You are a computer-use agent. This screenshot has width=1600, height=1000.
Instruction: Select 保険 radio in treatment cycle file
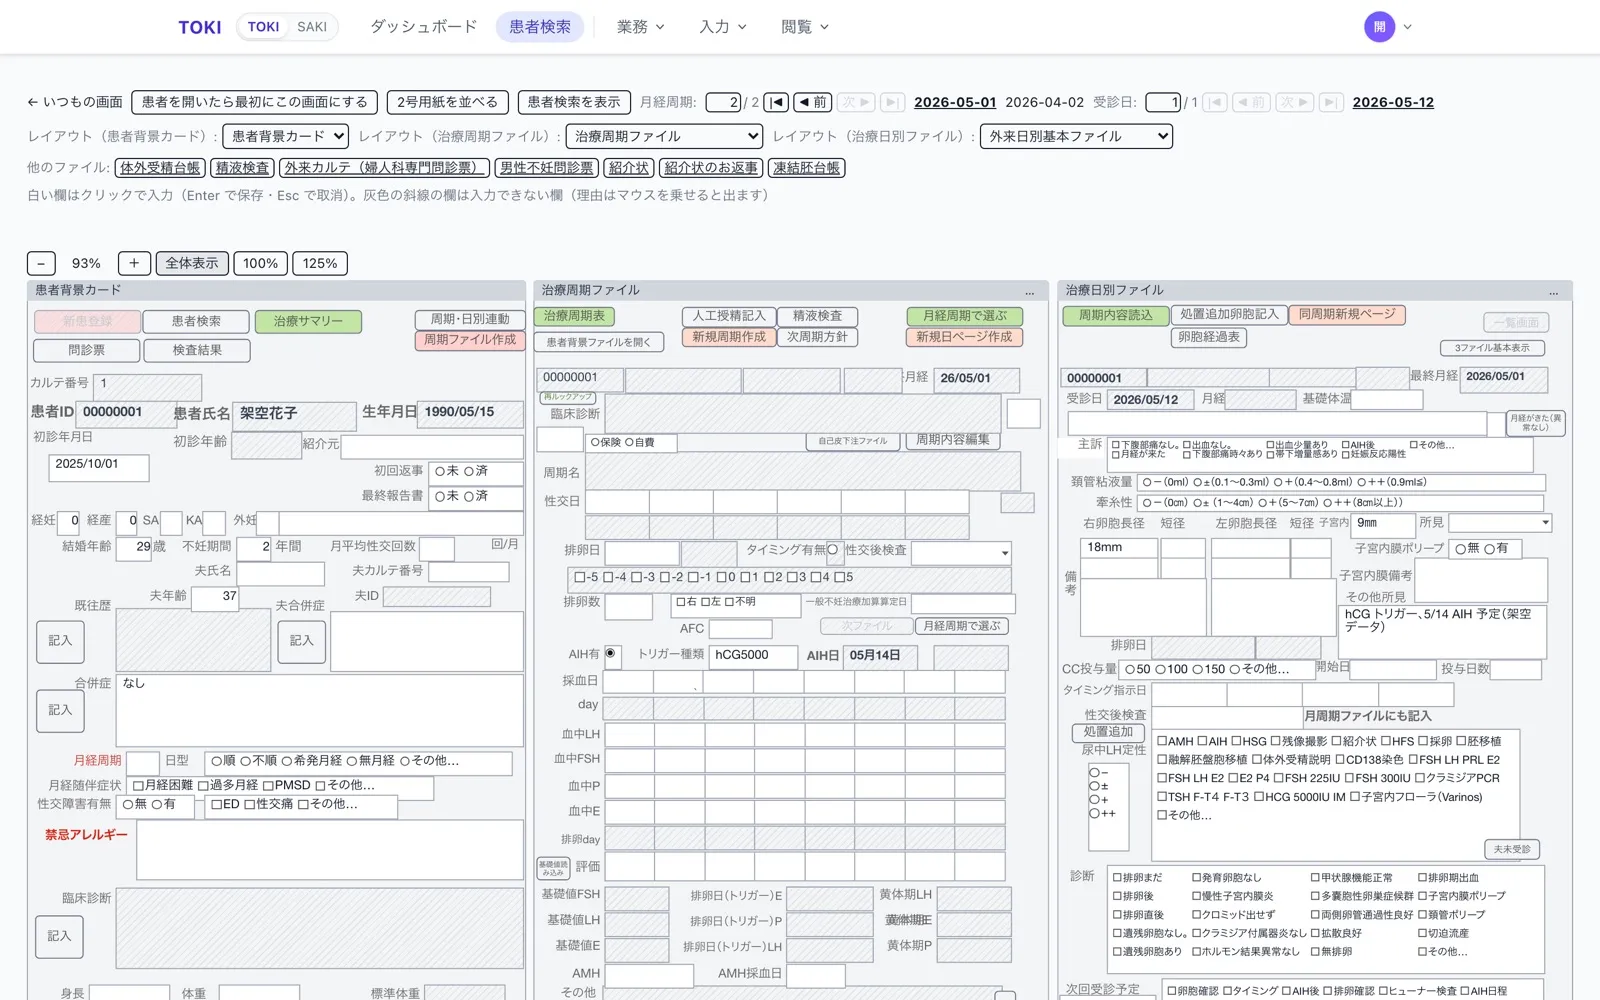595,442
